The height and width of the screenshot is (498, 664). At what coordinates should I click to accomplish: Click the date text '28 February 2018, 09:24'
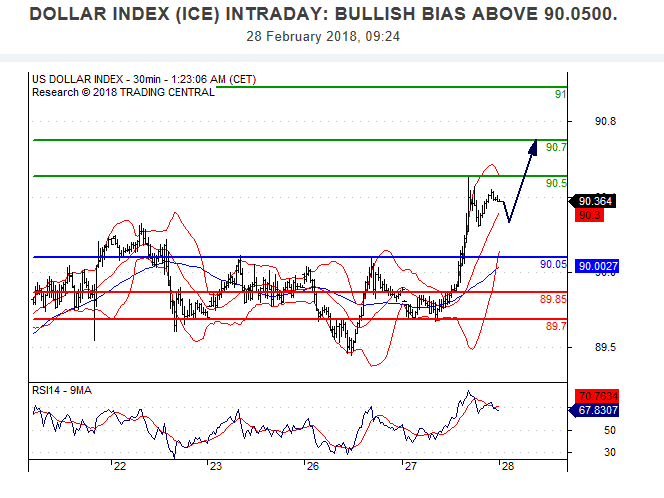click(x=323, y=36)
